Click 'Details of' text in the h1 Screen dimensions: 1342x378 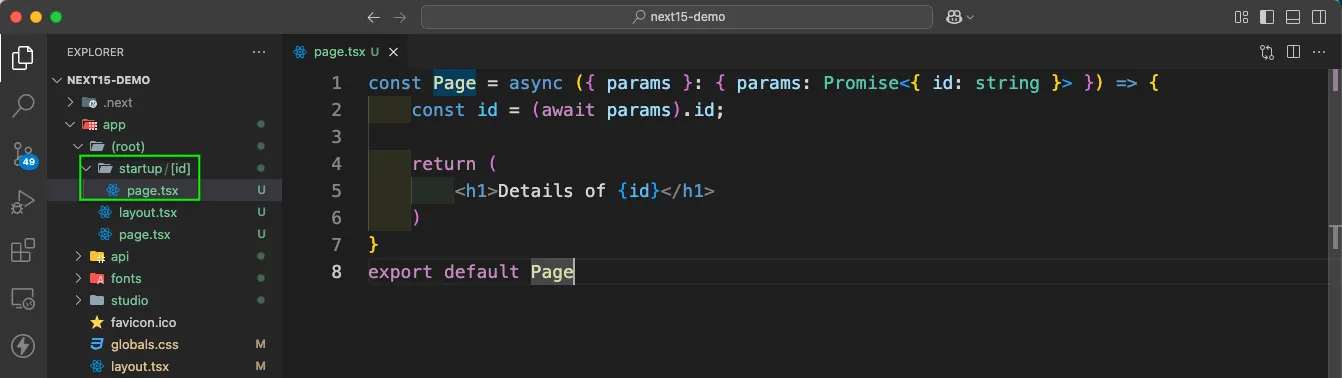[552, 191]
